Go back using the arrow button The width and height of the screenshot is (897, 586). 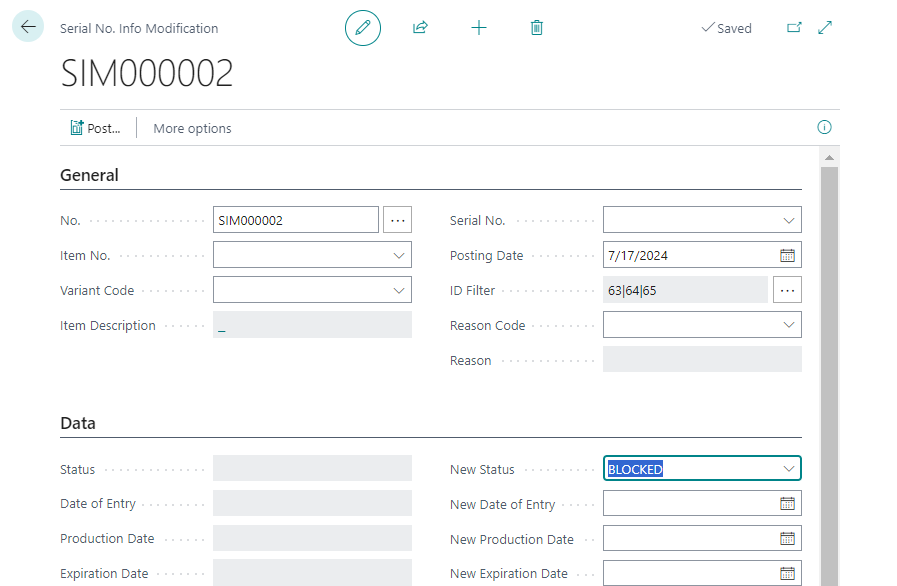point(27,26)
